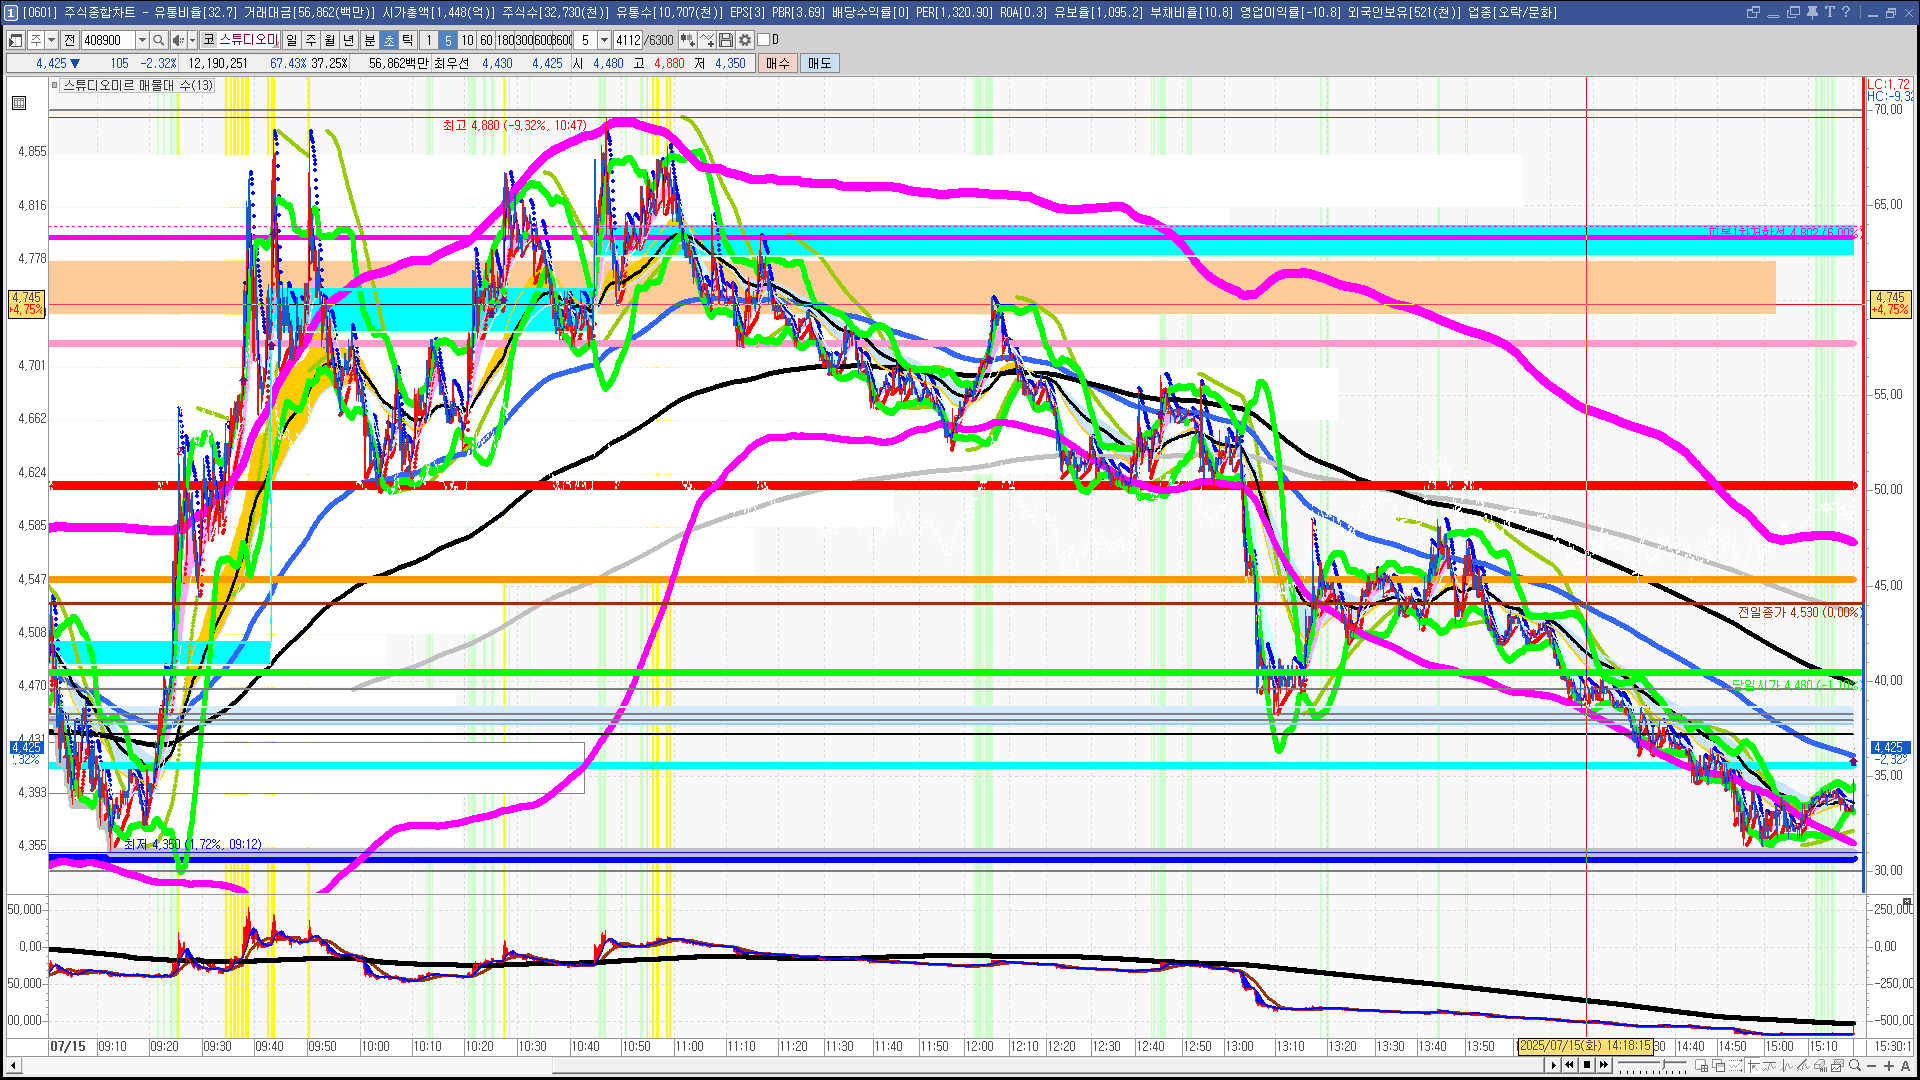Open the 주 type dropdown arrow

pos(51,40)
